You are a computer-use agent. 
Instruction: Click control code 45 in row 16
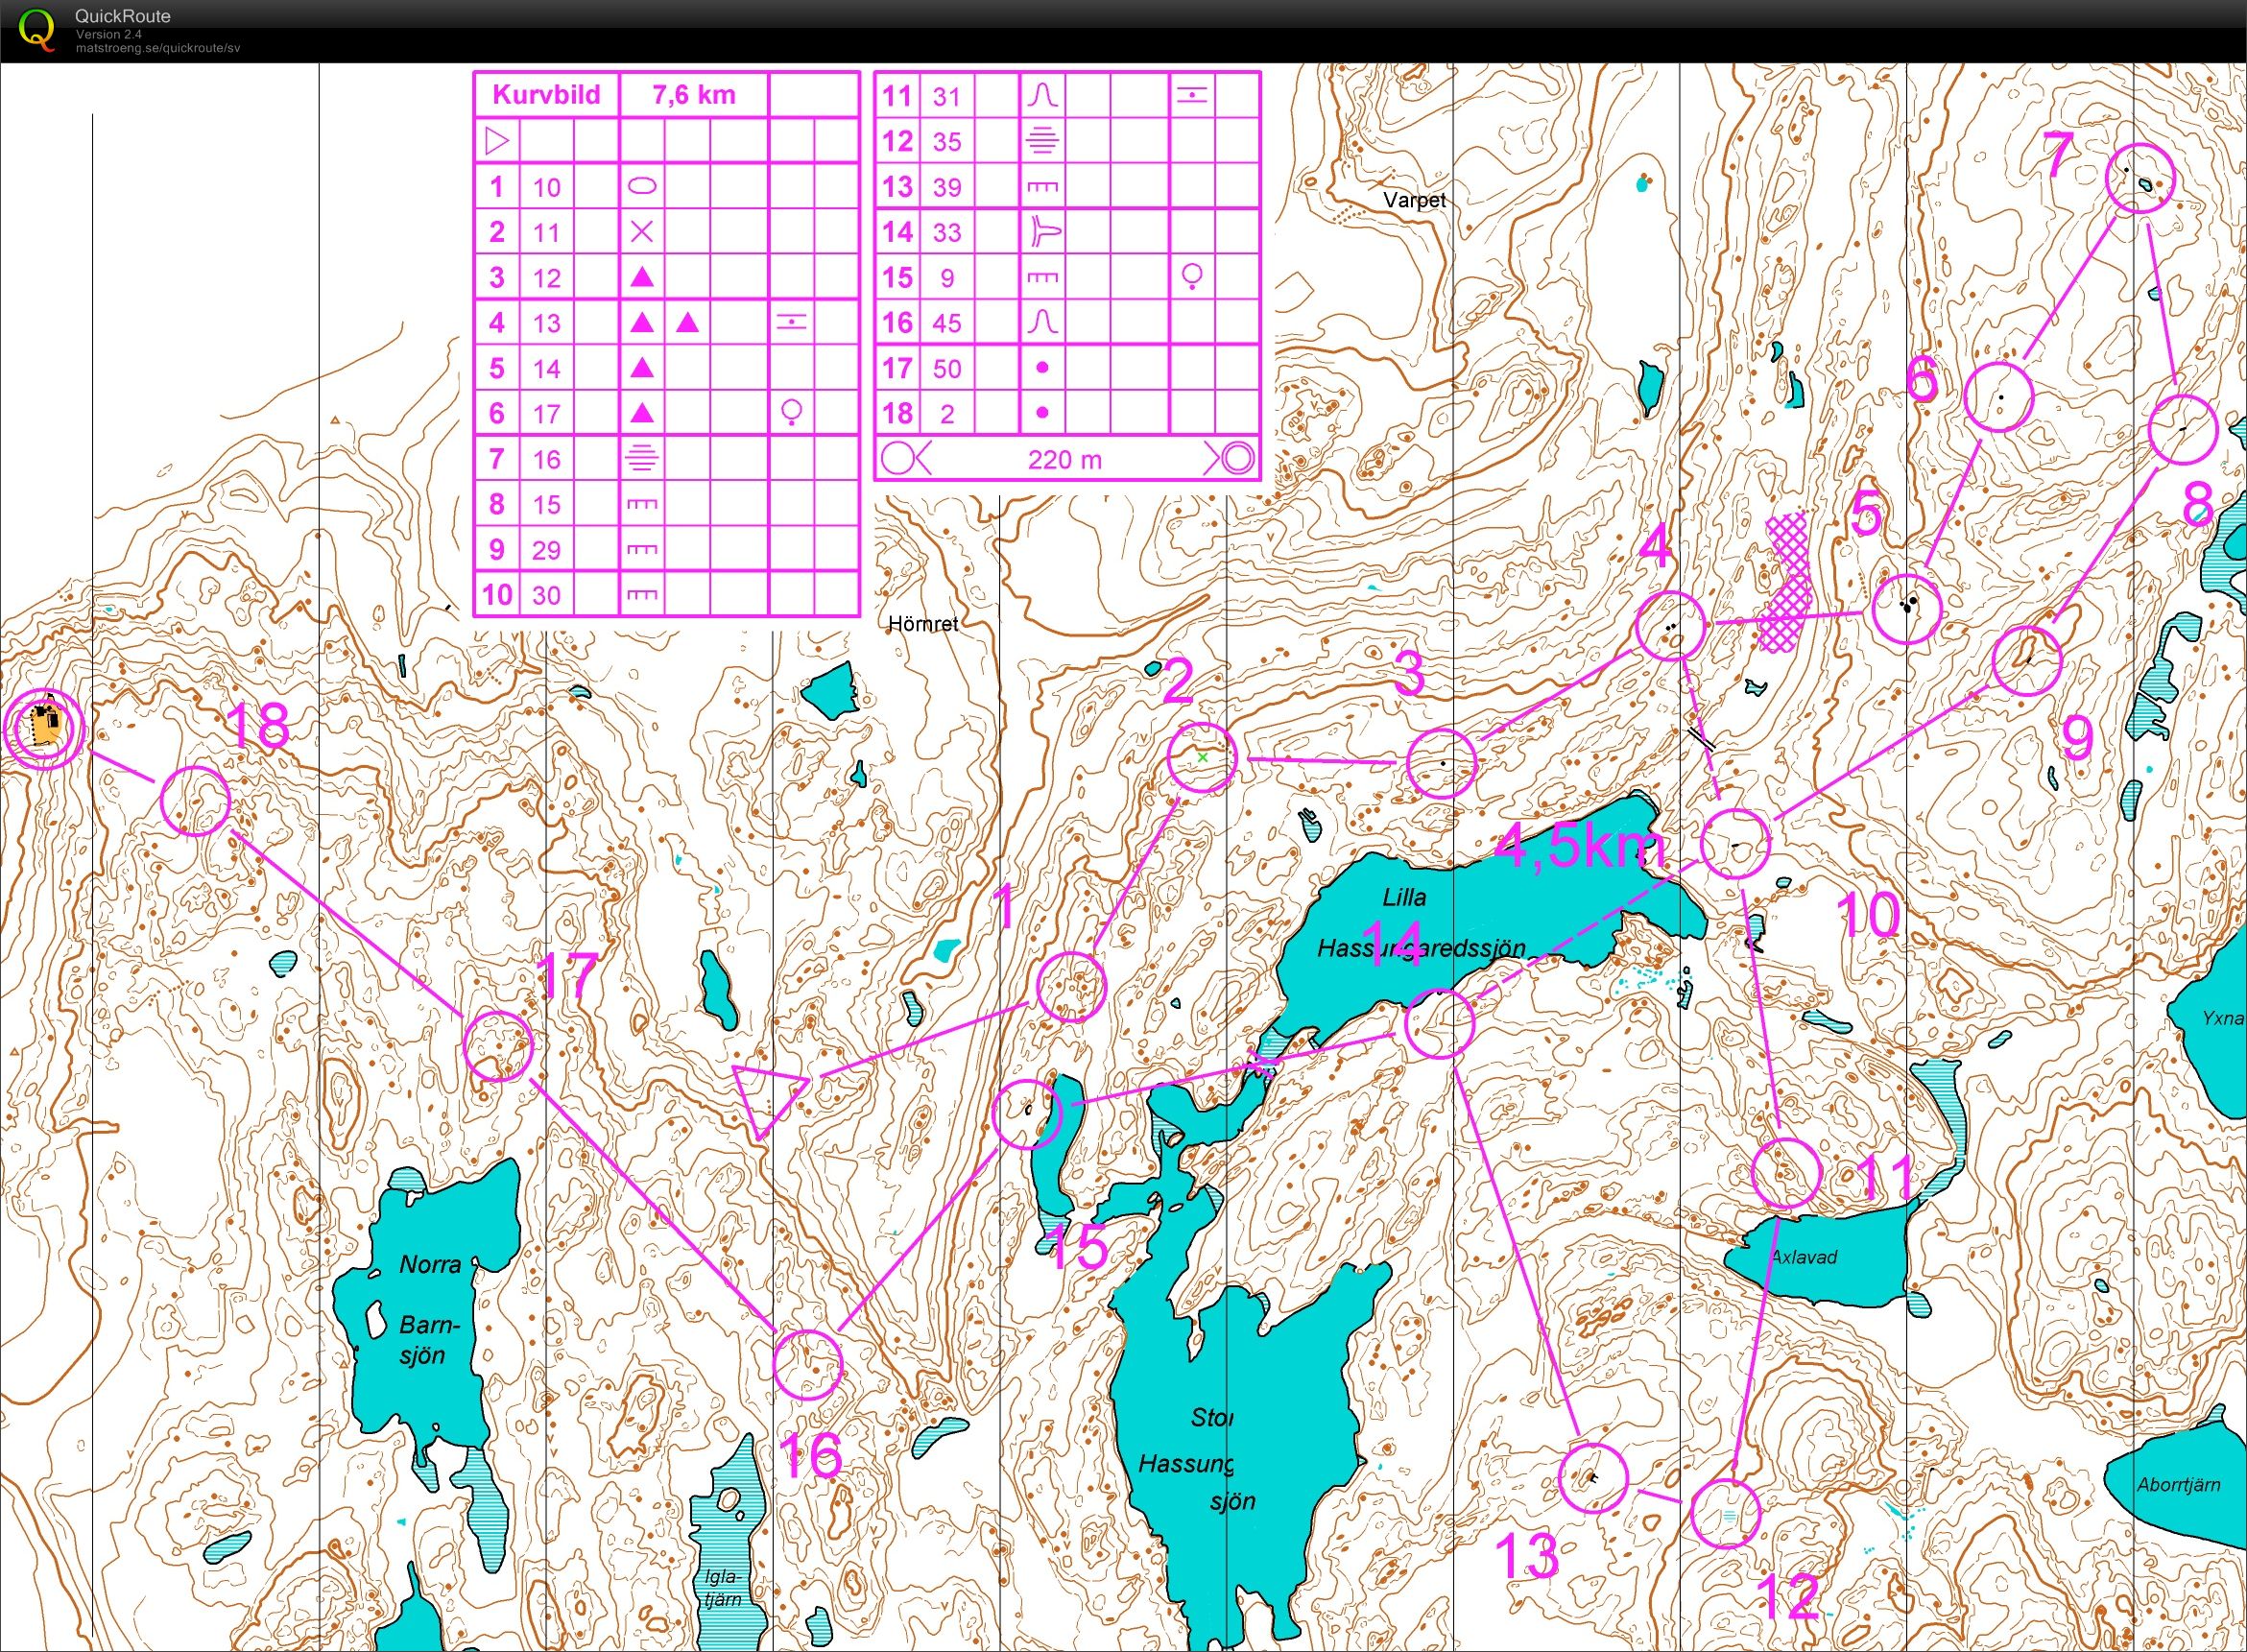[x=947, y=323]
